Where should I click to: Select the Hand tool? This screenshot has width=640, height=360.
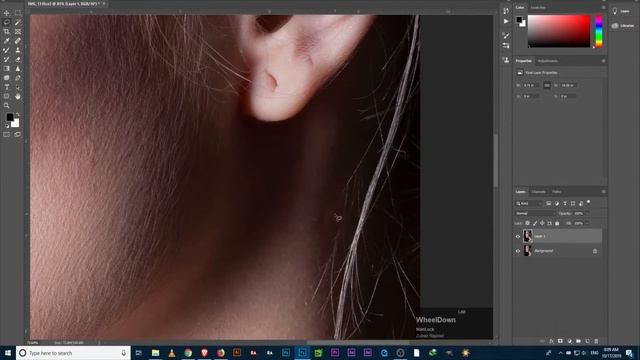coord(18,96)
